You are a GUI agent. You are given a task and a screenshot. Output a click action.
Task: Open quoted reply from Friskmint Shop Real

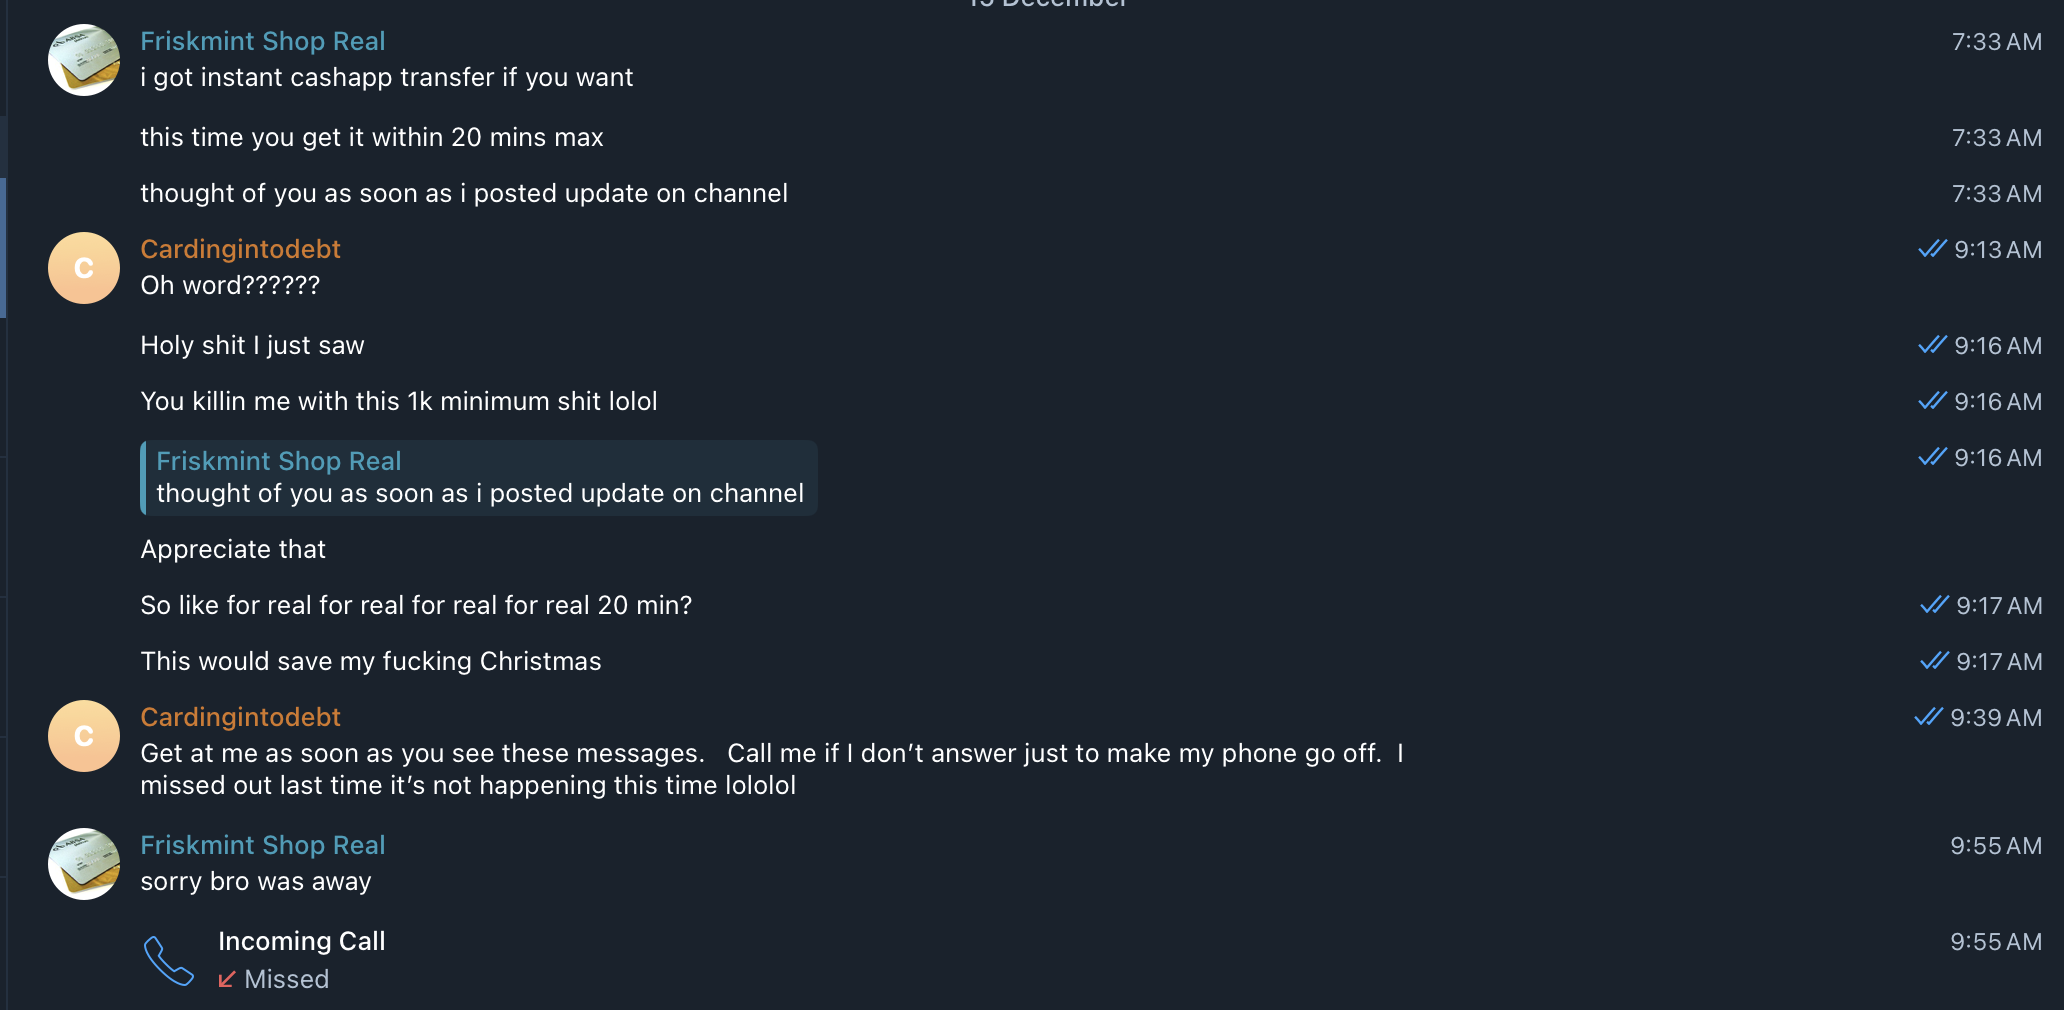point(479,478)
